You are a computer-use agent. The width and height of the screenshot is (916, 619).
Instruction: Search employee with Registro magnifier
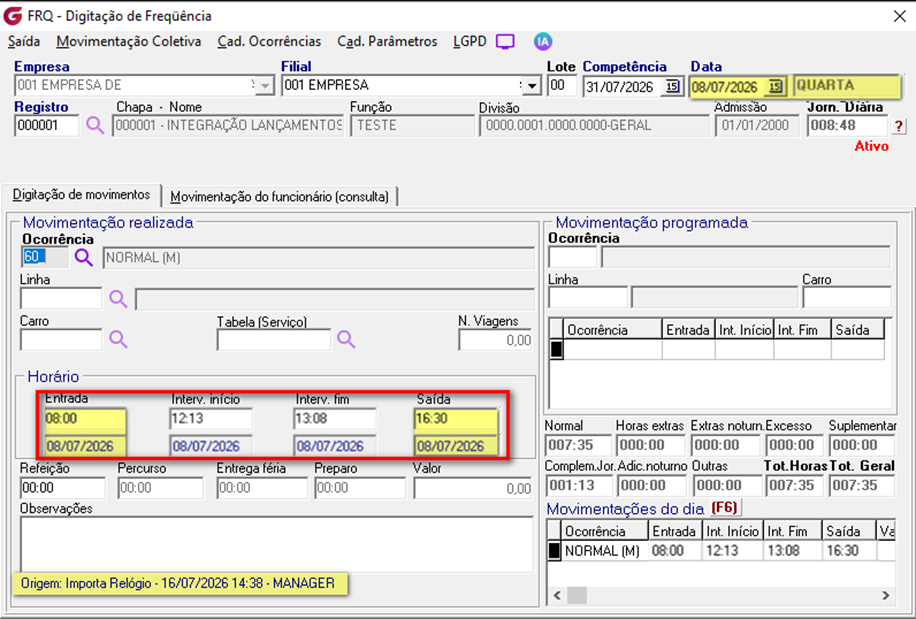(95, 125)
